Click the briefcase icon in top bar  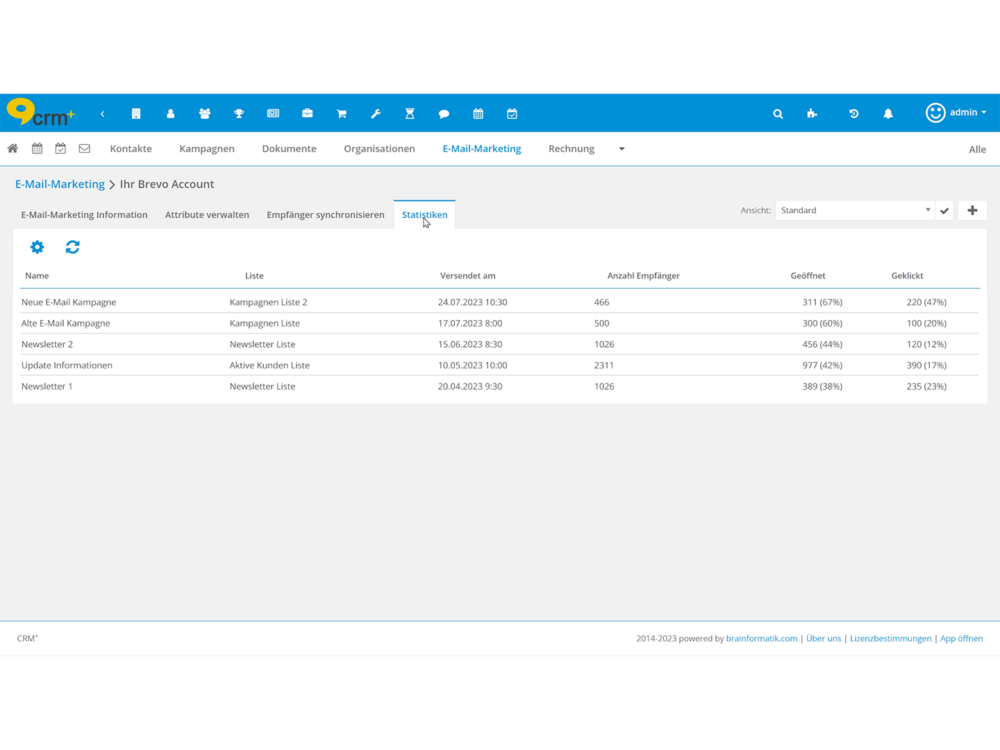(x=307, y=114)
